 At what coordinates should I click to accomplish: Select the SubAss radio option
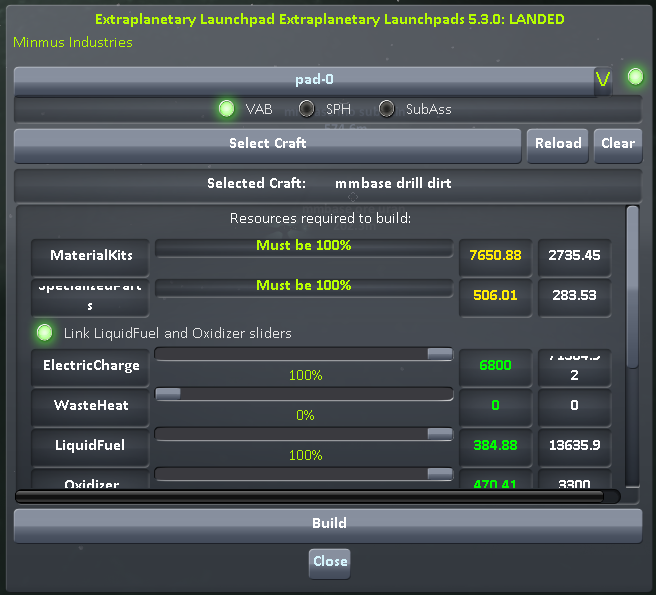387,109
